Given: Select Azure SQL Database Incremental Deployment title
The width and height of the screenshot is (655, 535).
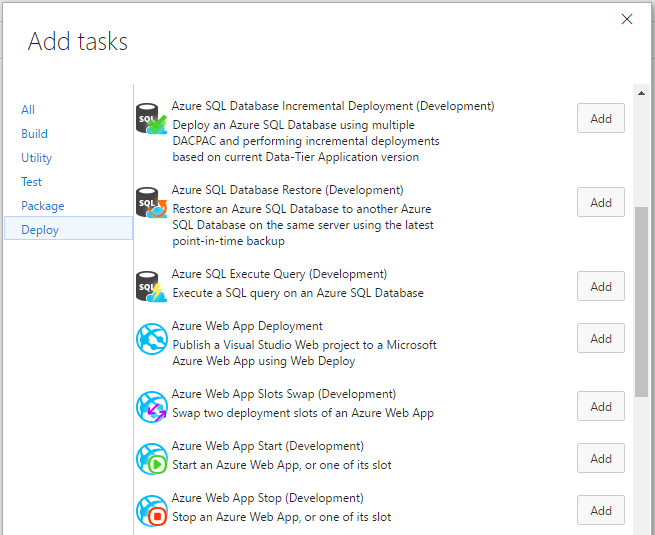Looking at the screenshot, I should [333, 106].
